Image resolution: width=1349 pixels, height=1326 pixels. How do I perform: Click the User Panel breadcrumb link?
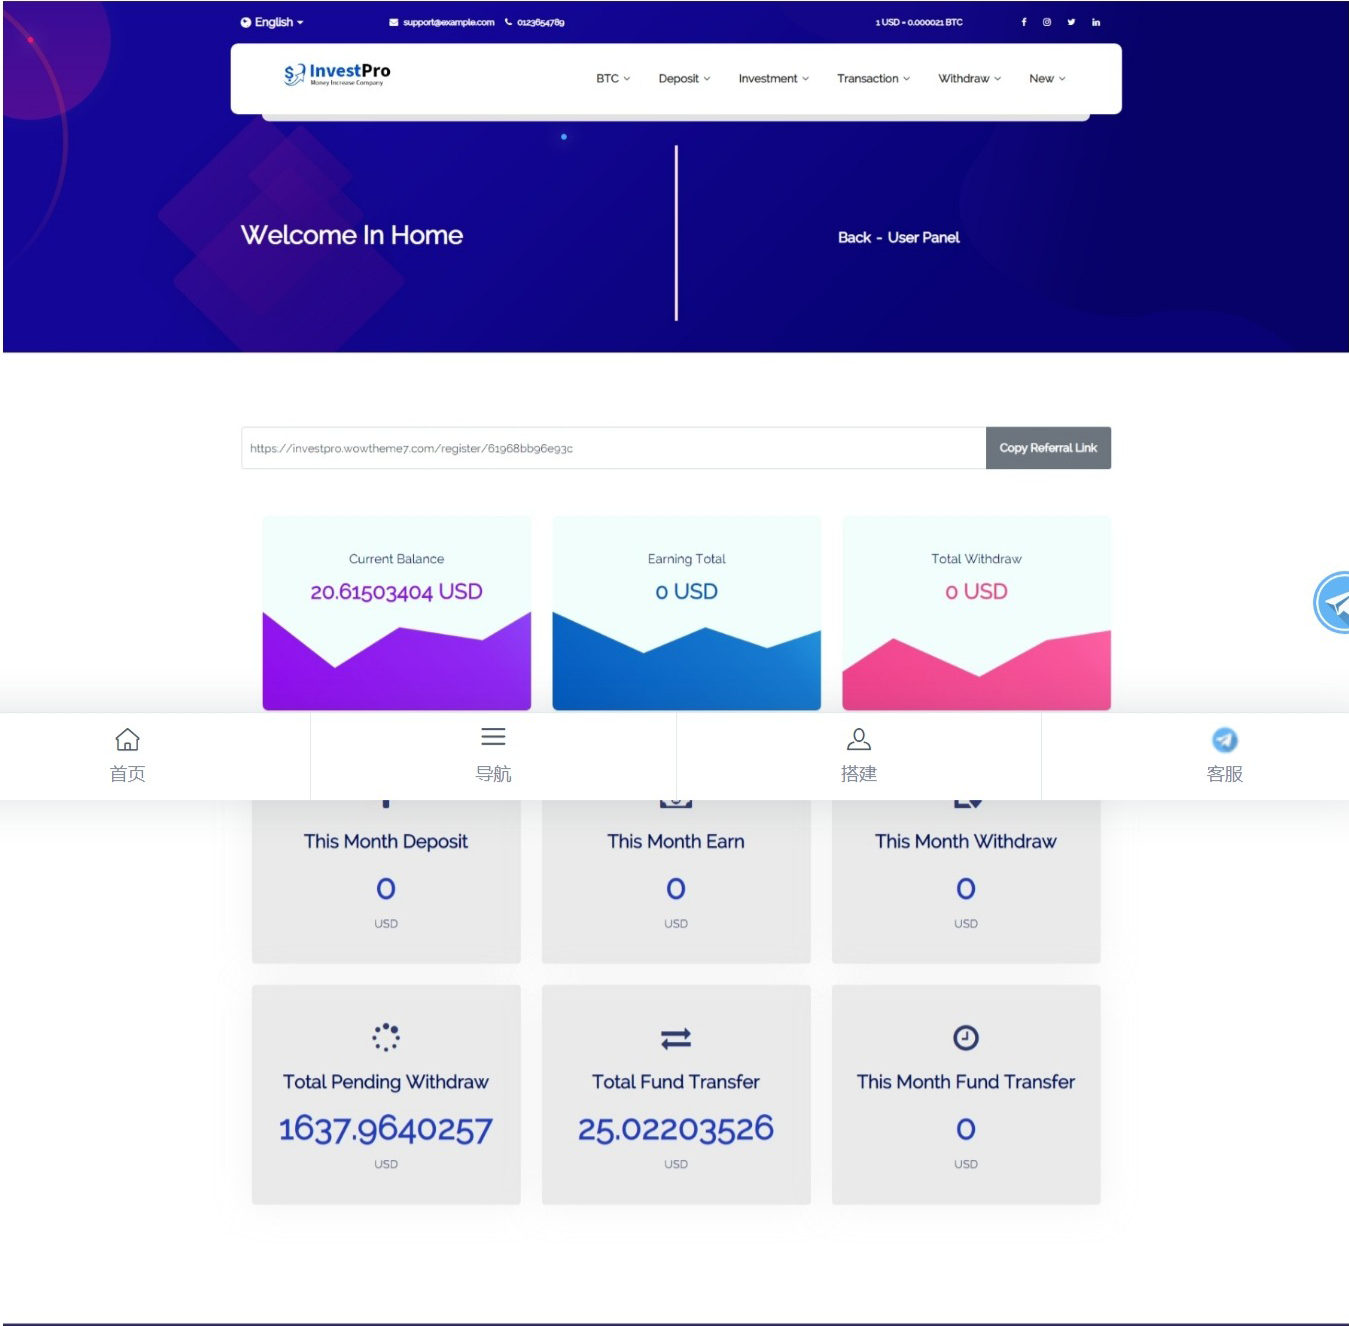923,238
